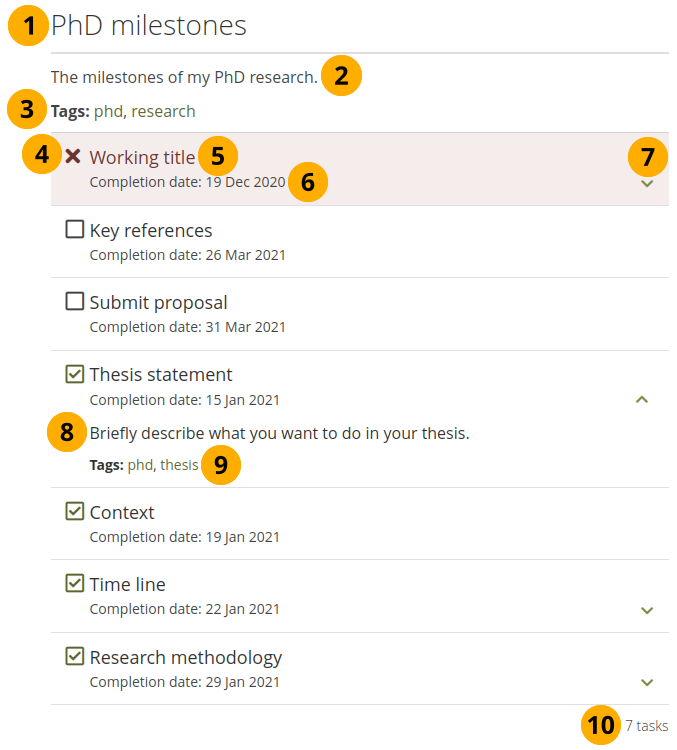Click the thesis tag in Thesis statement
This screenshot has width=677, height=750.
[180, 465]
